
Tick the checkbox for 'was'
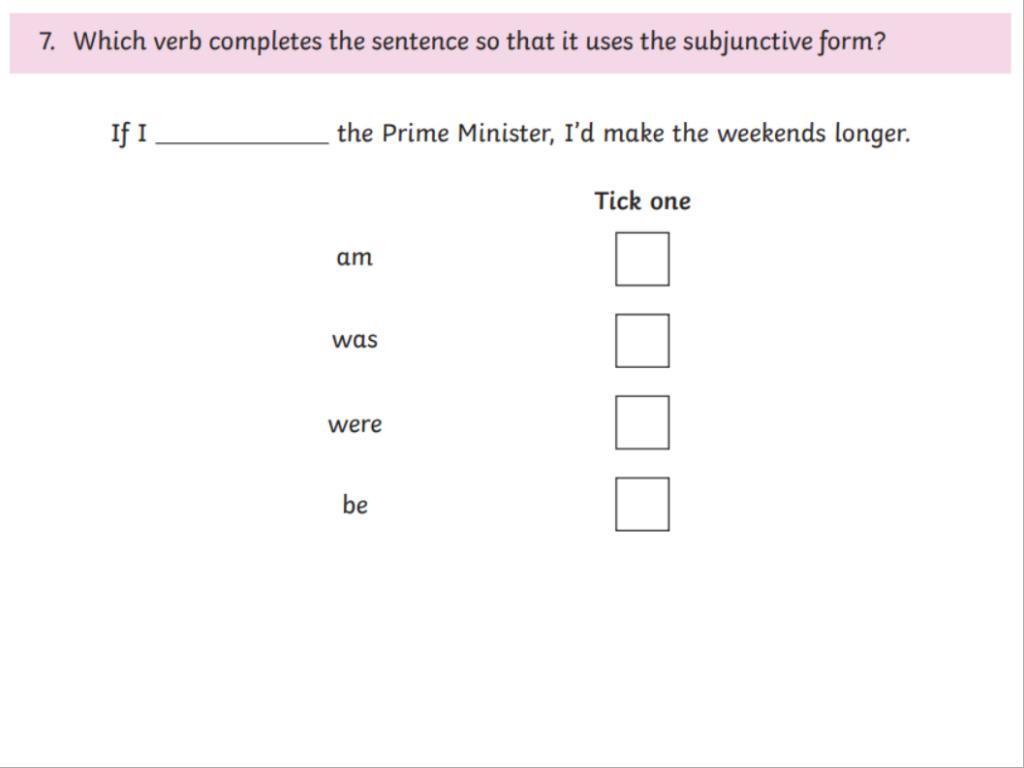642,340
